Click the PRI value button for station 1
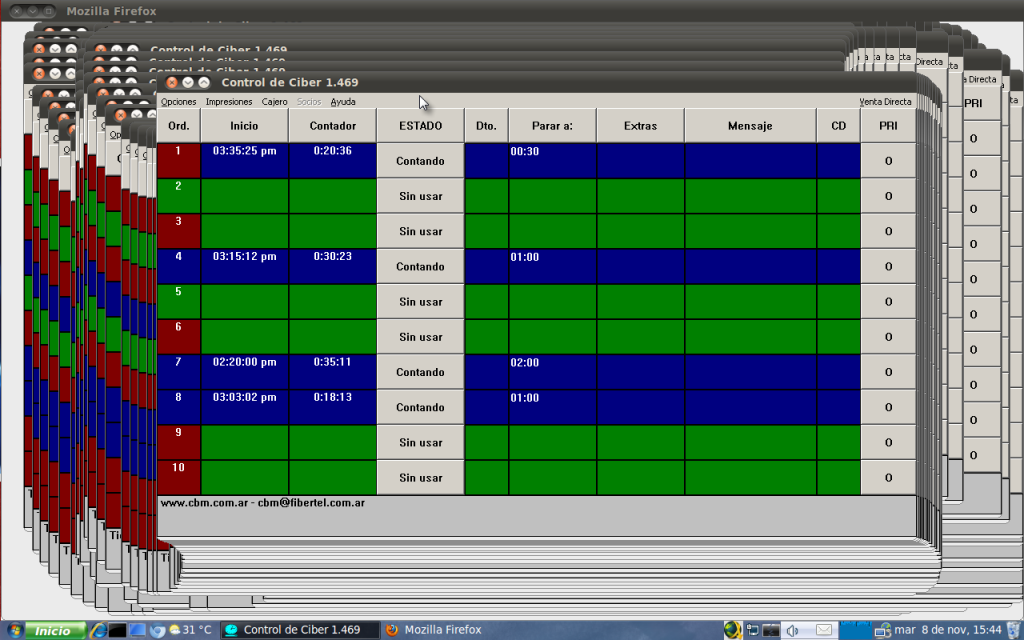 pyautogui.click(x=888, y=161)
